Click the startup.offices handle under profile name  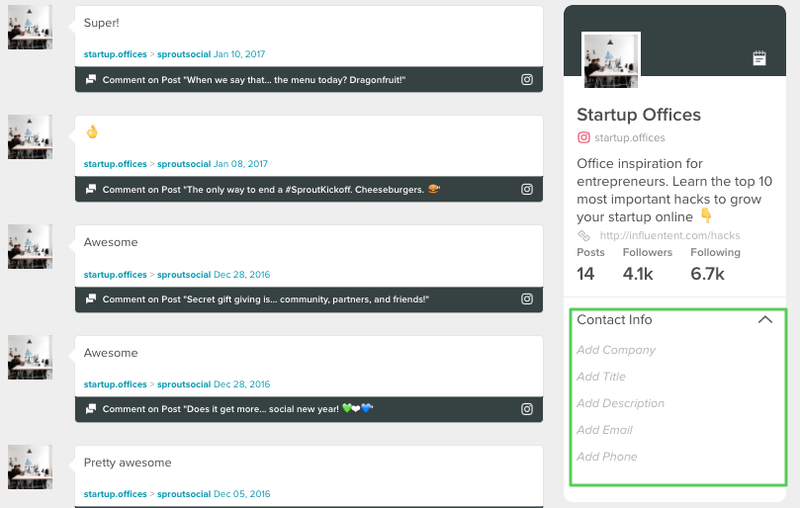point(630,138)
